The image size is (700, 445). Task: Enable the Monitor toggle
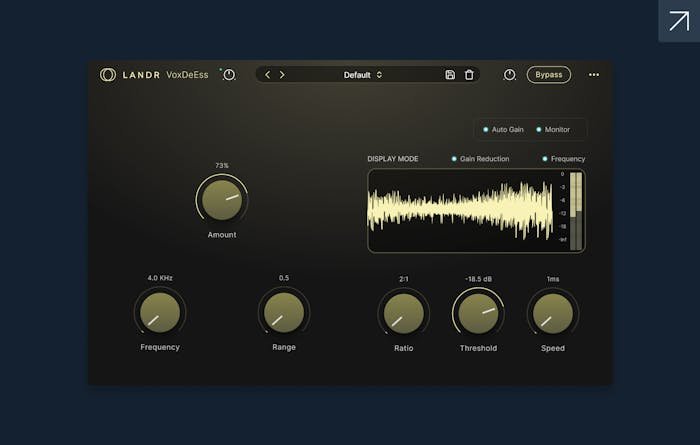pyautogui.click(x=553, y=129)
